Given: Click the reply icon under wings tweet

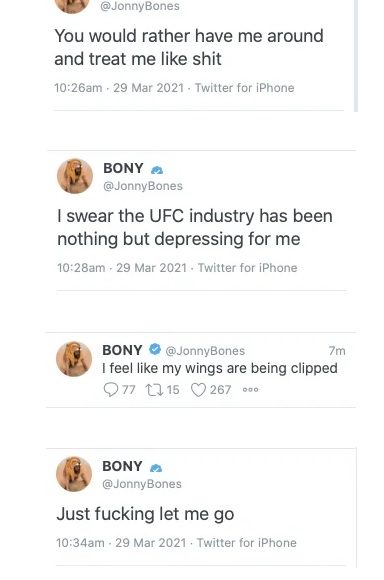Looking at the screenshot, I should (x=111, y=390).
